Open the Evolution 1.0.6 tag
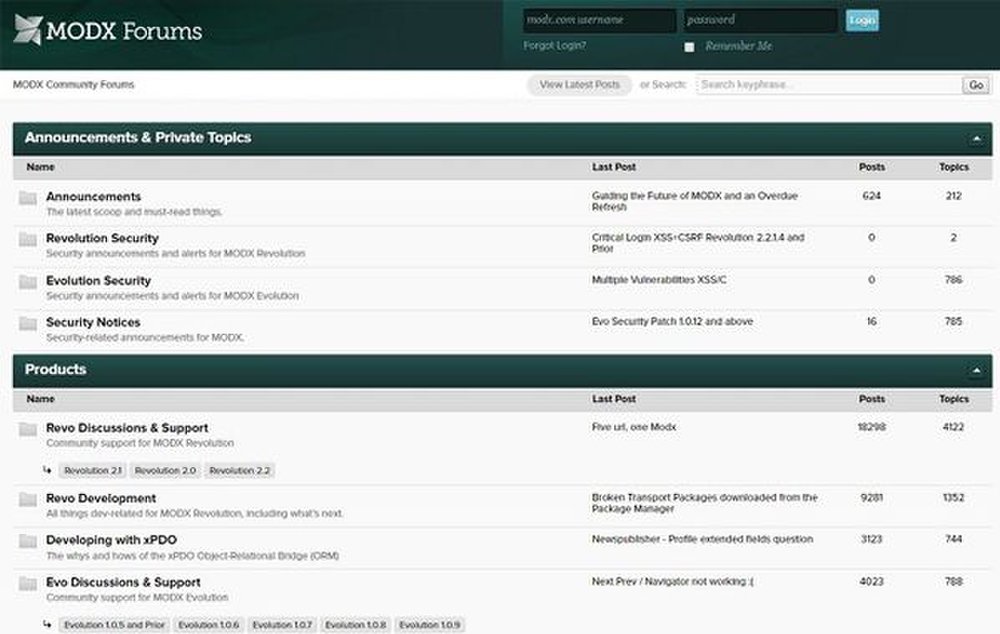1000x634 pixels. coord(209,625)
